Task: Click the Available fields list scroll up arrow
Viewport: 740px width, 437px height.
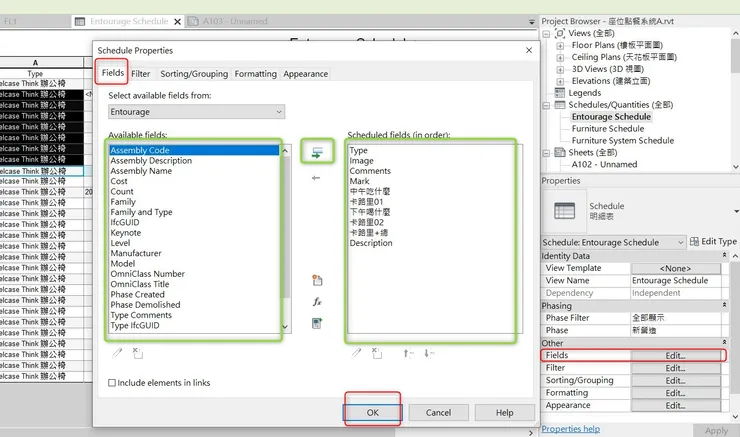Action: [x=285, y=151]
